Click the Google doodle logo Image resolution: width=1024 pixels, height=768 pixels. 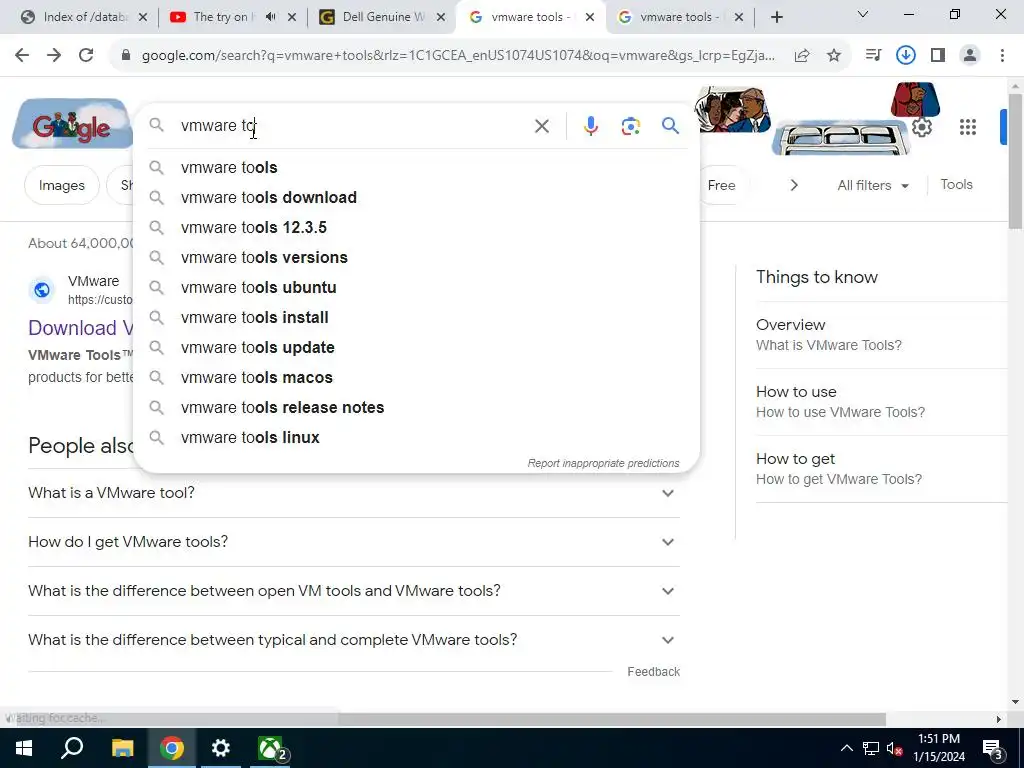click(72, 124)
